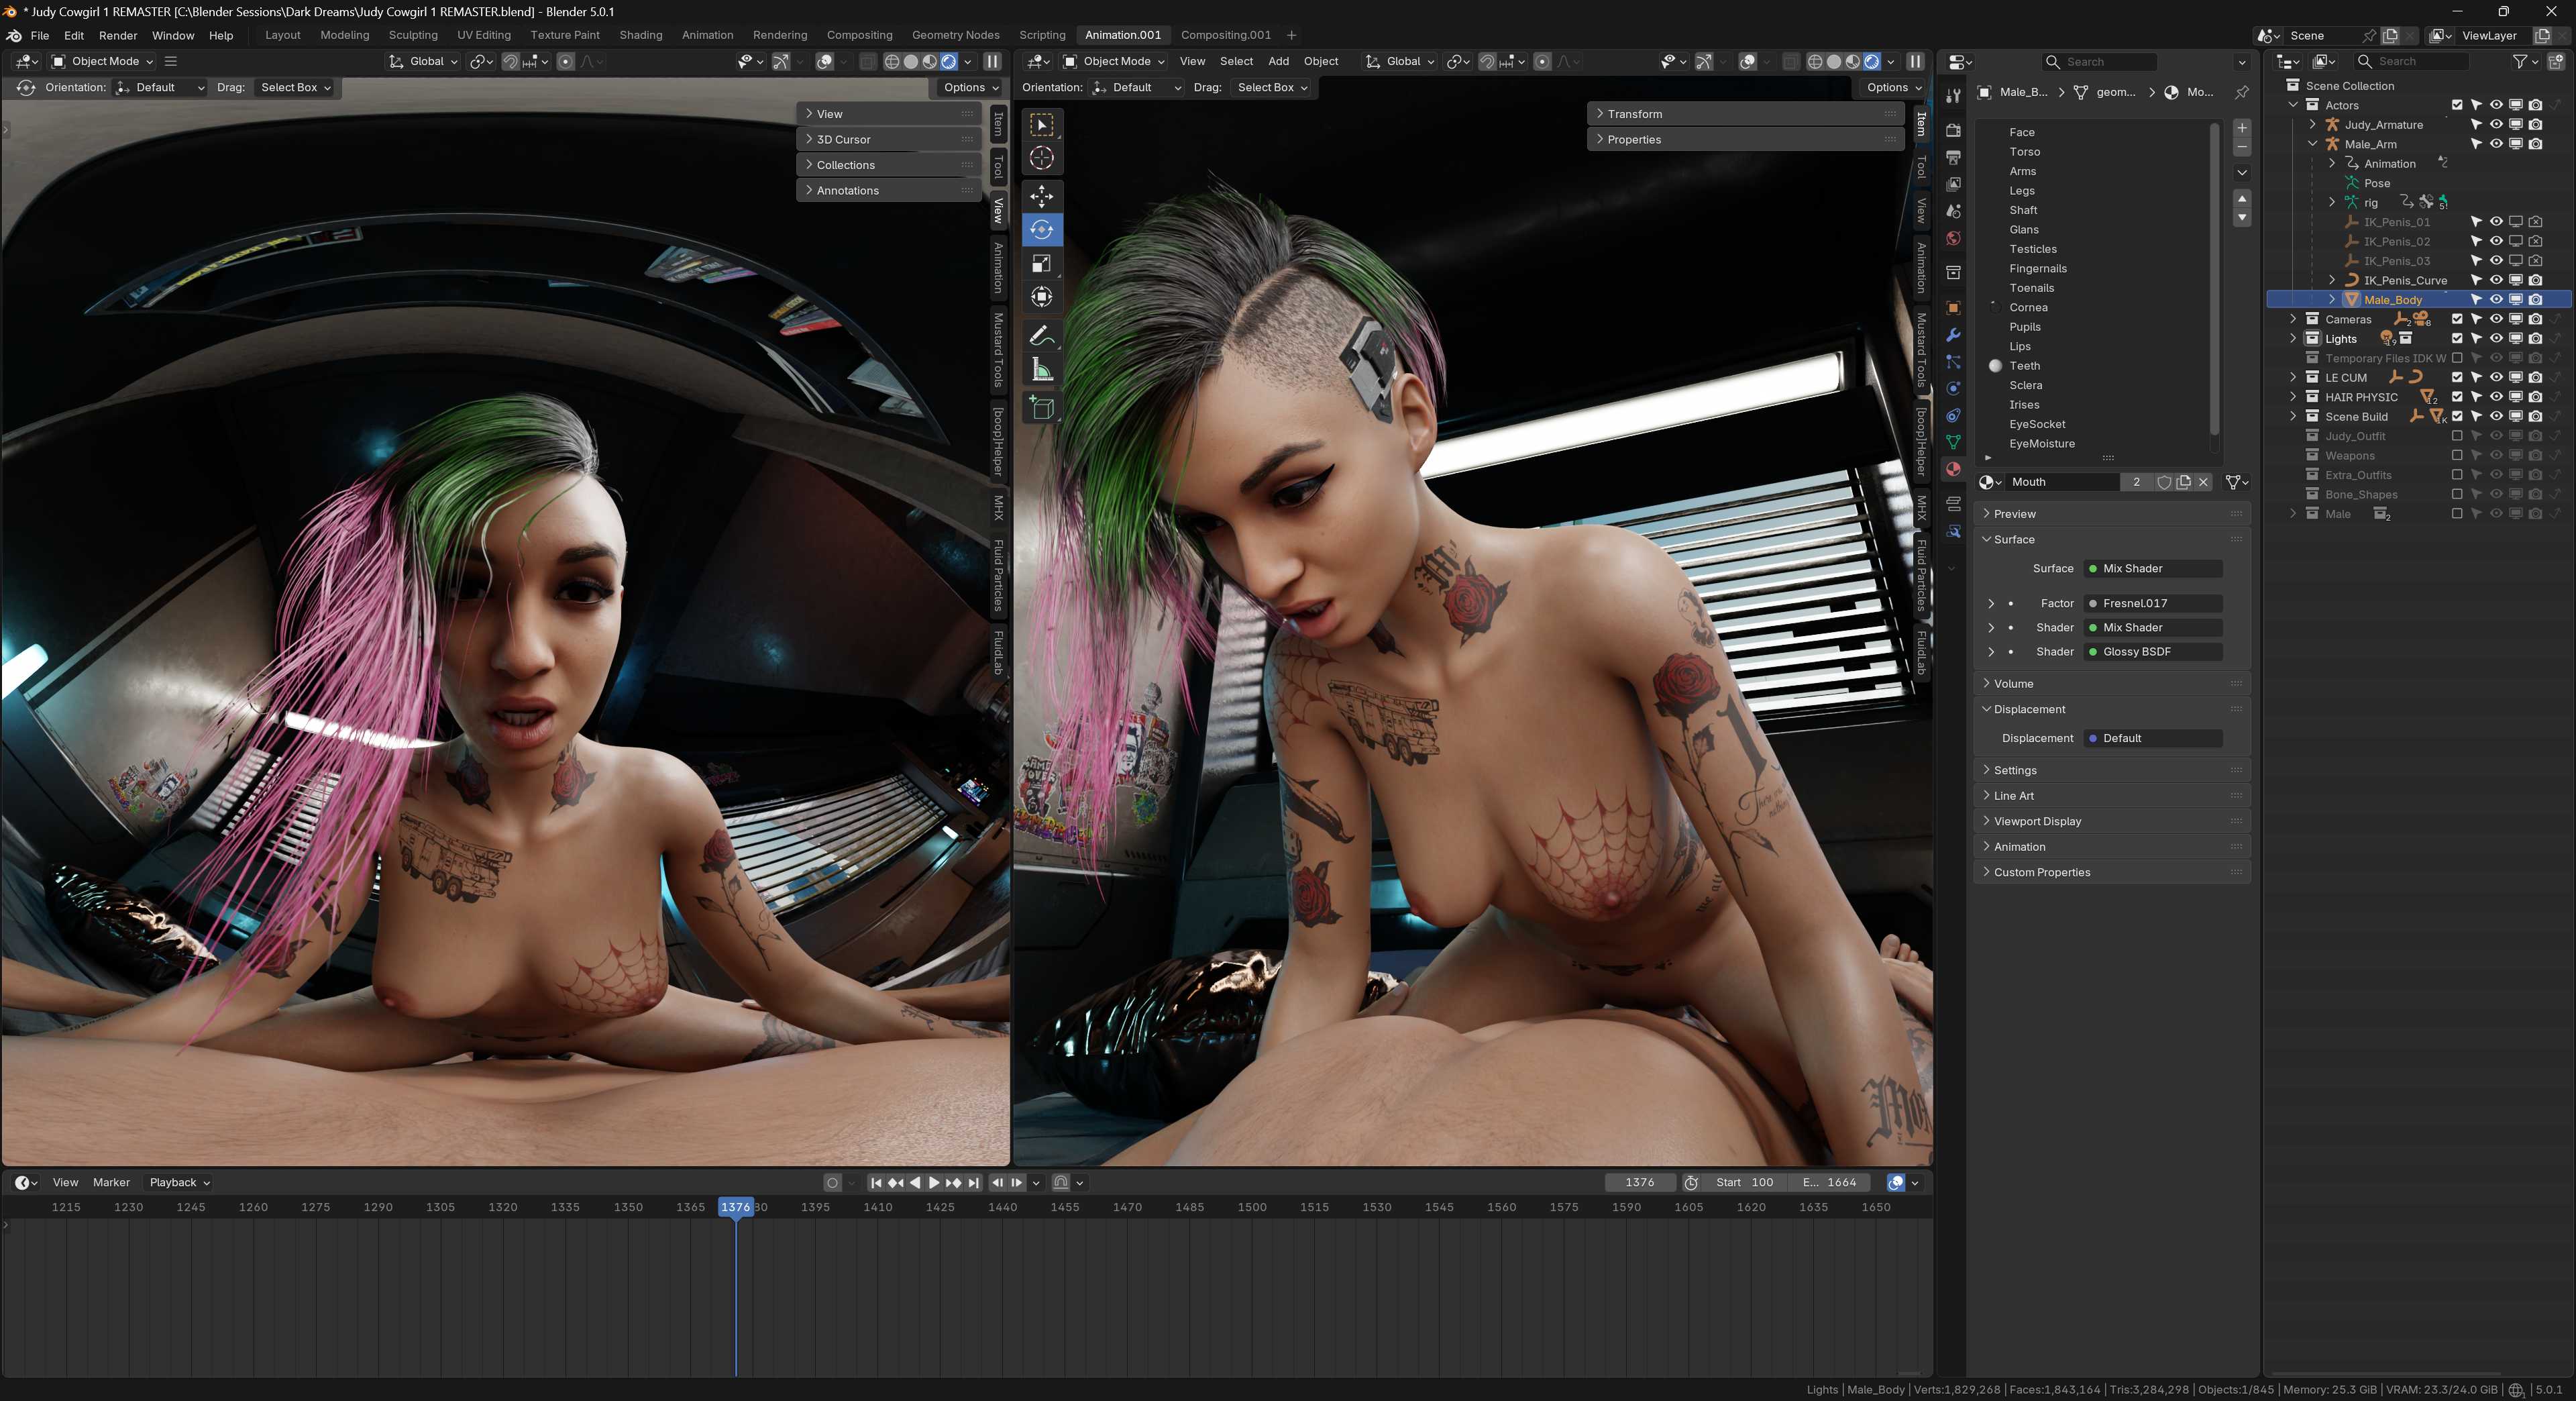The image size is (2576, 1401).
Task: Click the Glossy BSDF shader button
Action: tap(2153, 652)
